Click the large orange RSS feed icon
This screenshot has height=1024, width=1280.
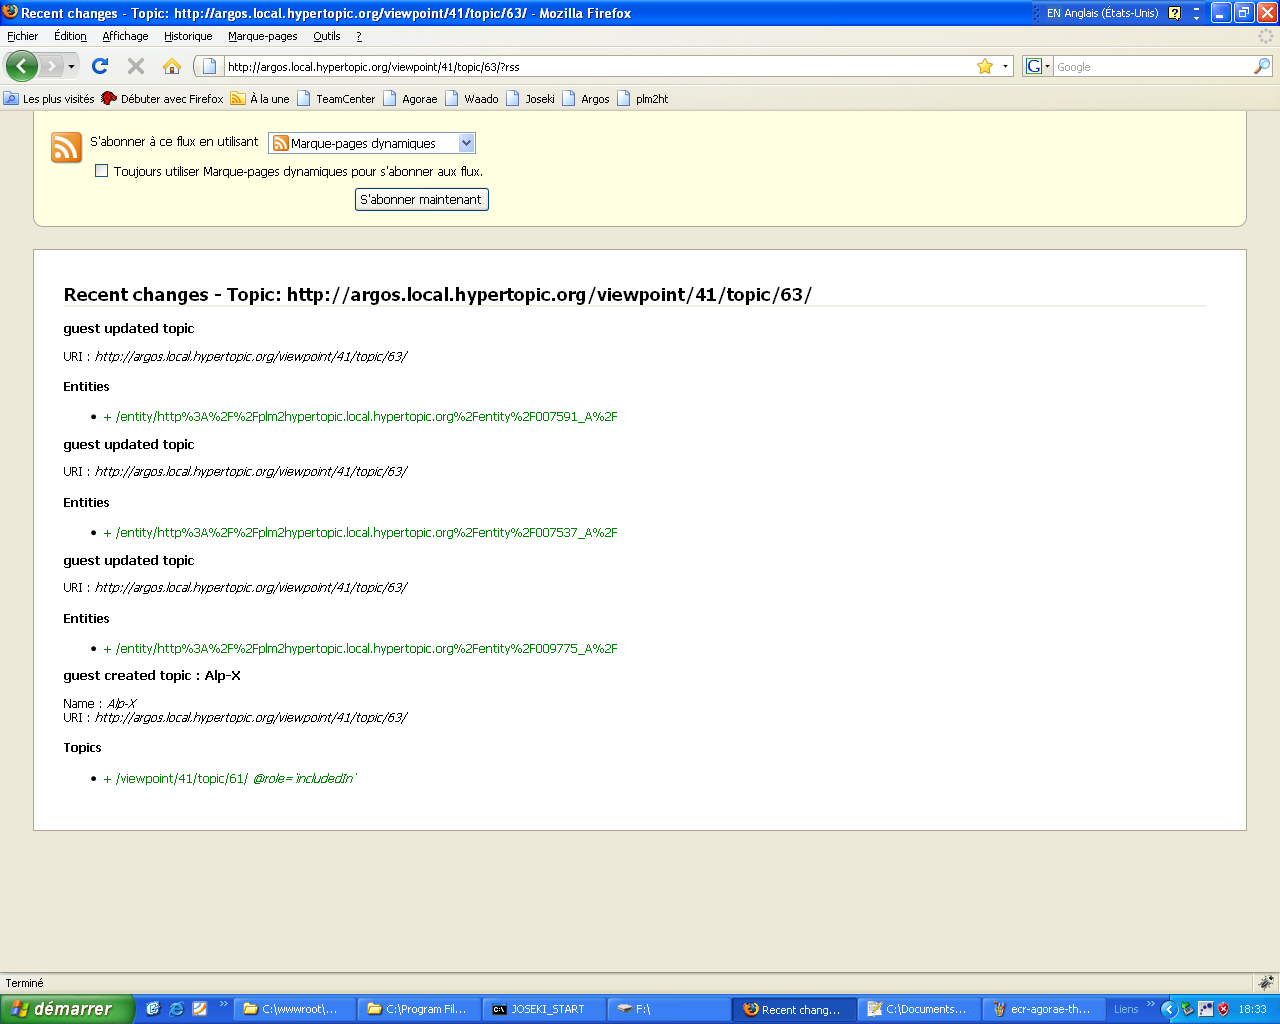[66, 147]
